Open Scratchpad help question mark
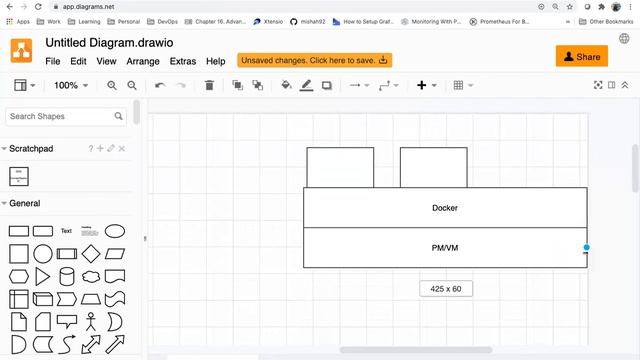Image resolution: width=640 pixels, height=360 pixels. pos(91,149)
